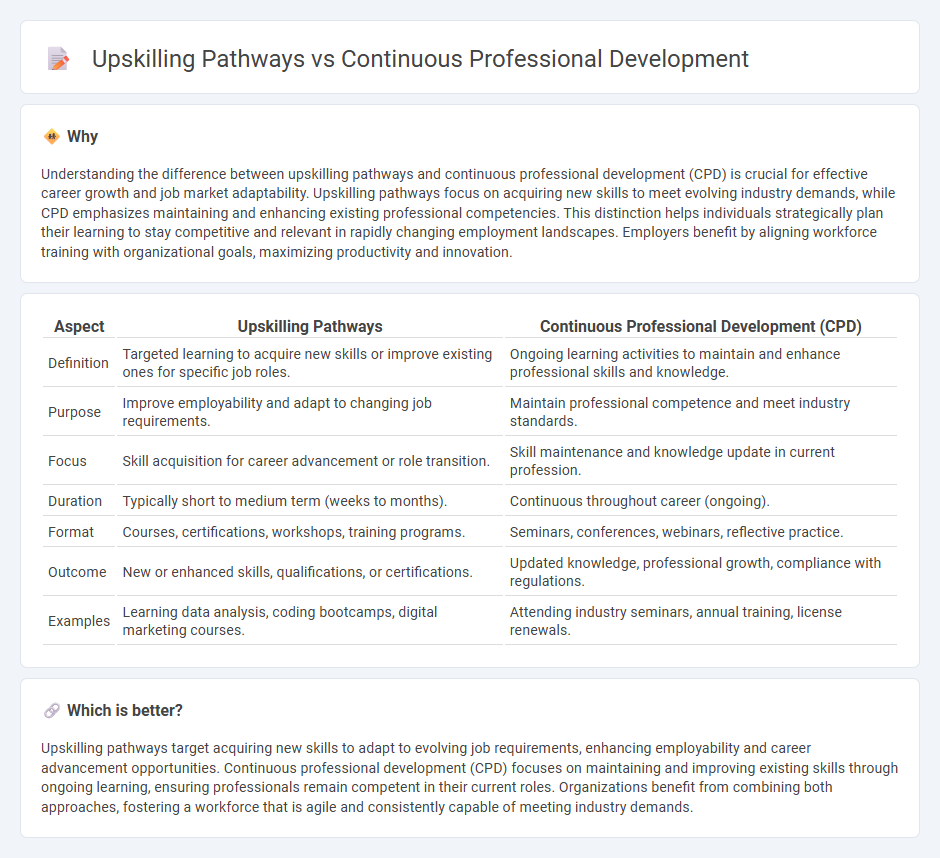The image size is (940, 858).
Task: Click the cell Learning data analysis, coding bootcamps
Action: coord(310,621)
